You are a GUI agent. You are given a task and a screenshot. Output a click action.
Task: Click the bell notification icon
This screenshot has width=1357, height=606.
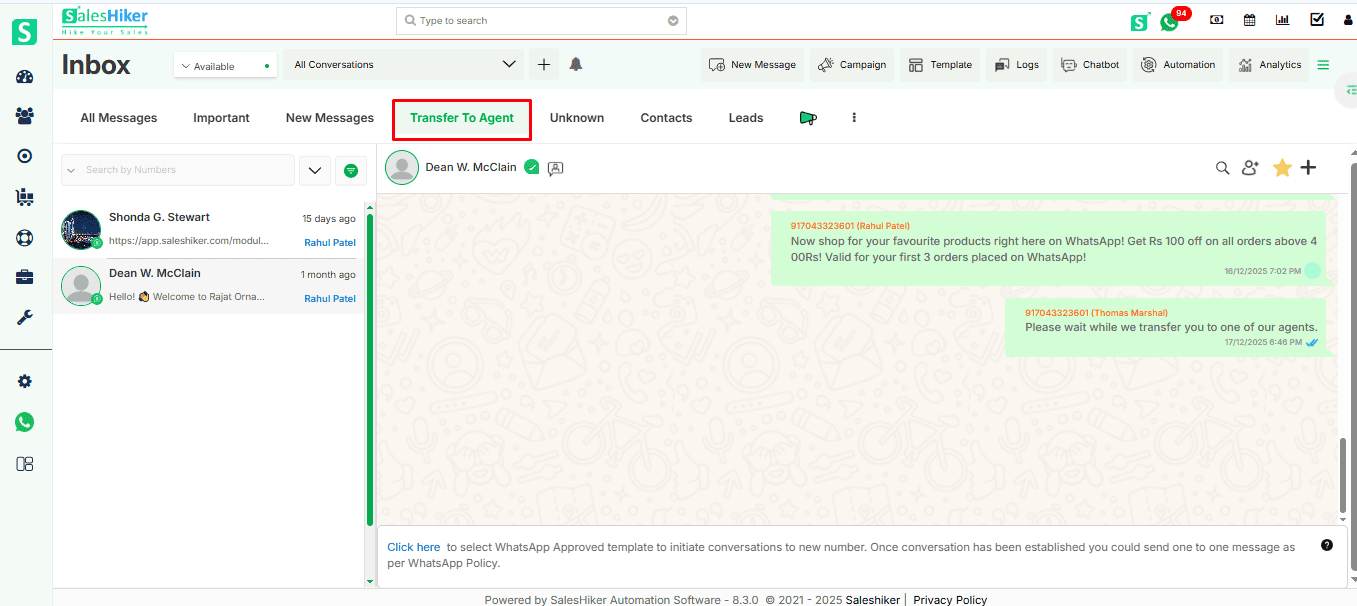[576, 65]
